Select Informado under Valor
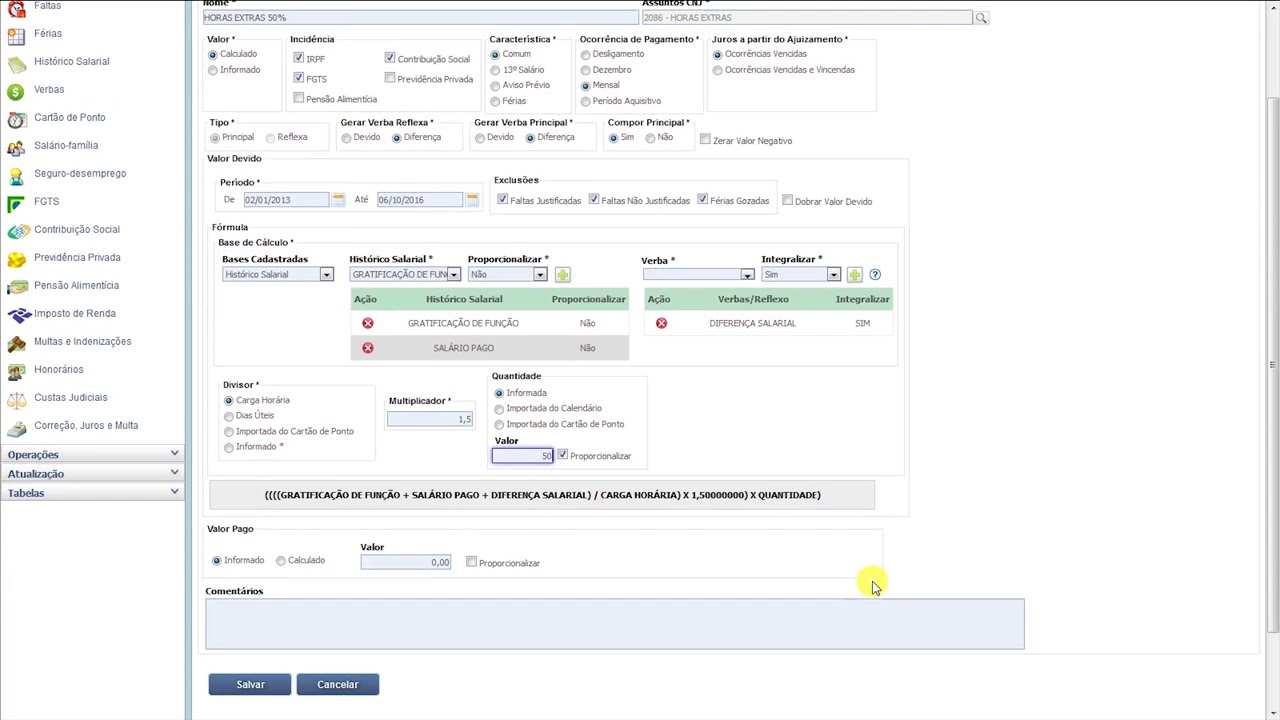Viewport: 1280px width, 720px height. pos(212,70)
